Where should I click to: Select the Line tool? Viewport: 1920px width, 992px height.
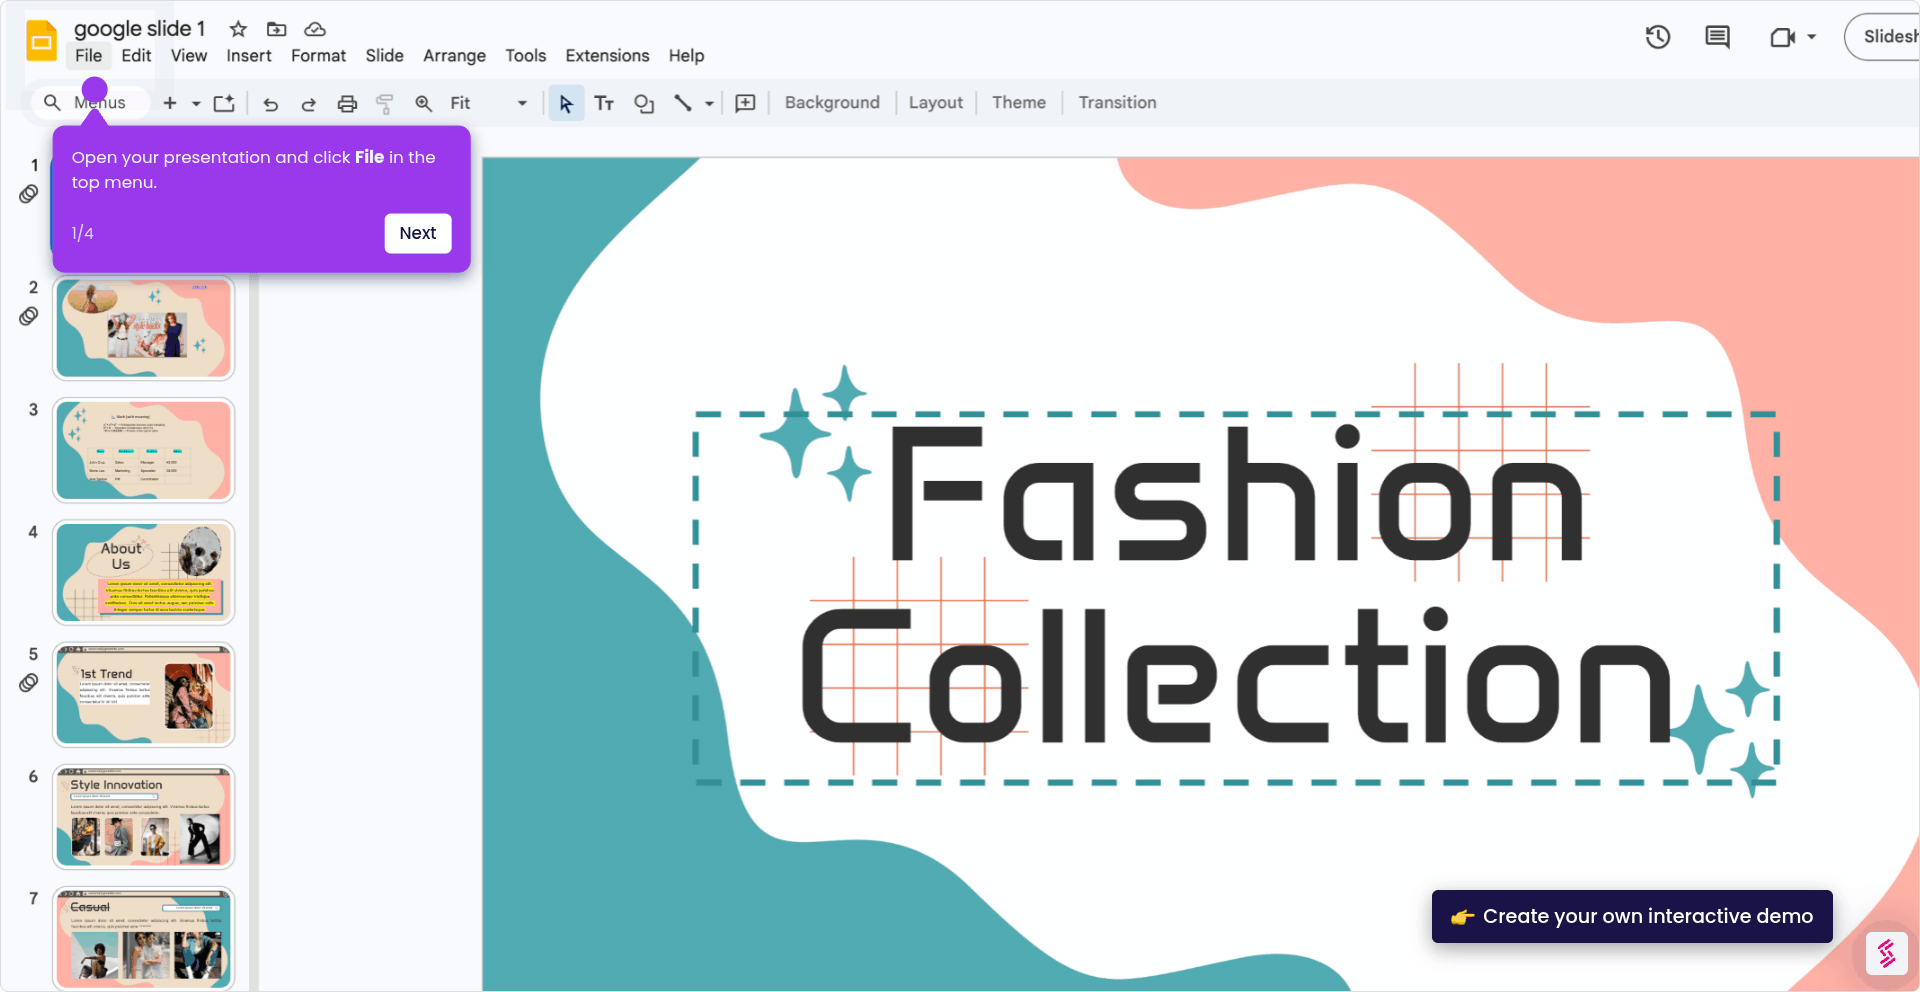pos(683,103)
